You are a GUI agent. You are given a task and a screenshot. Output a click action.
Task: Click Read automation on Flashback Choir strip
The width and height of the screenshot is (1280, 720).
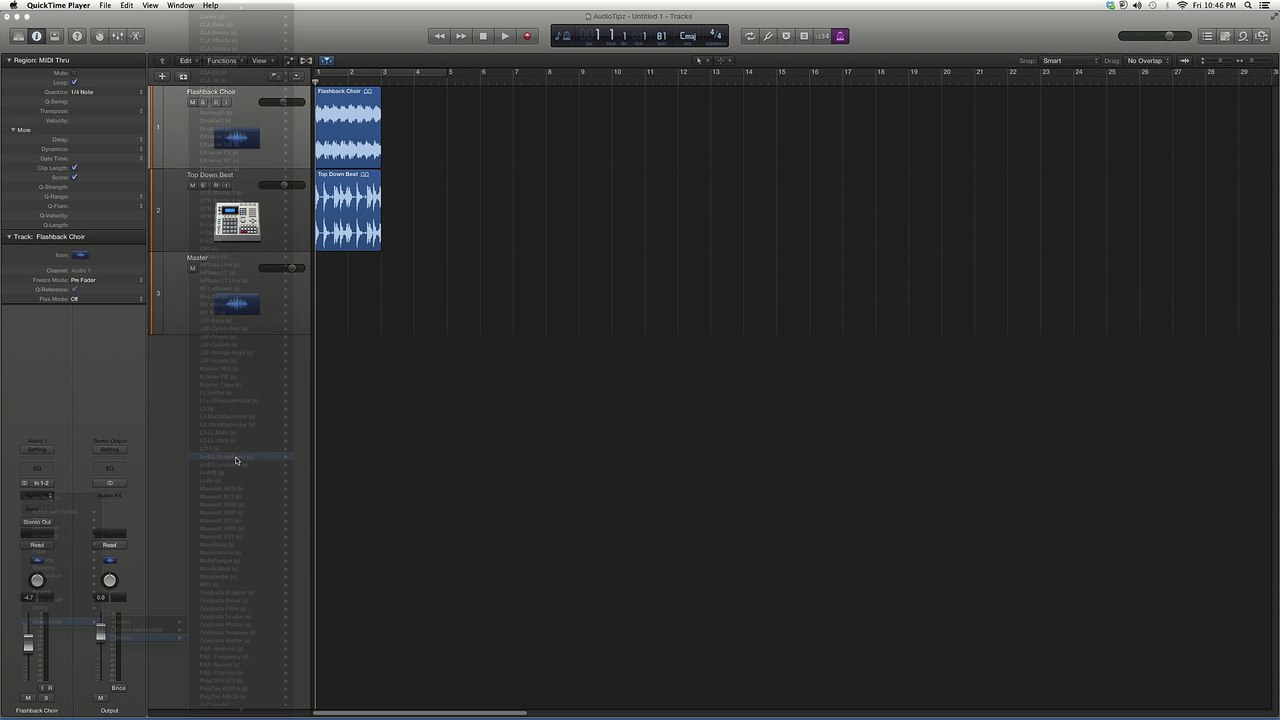tap(37, 545)
